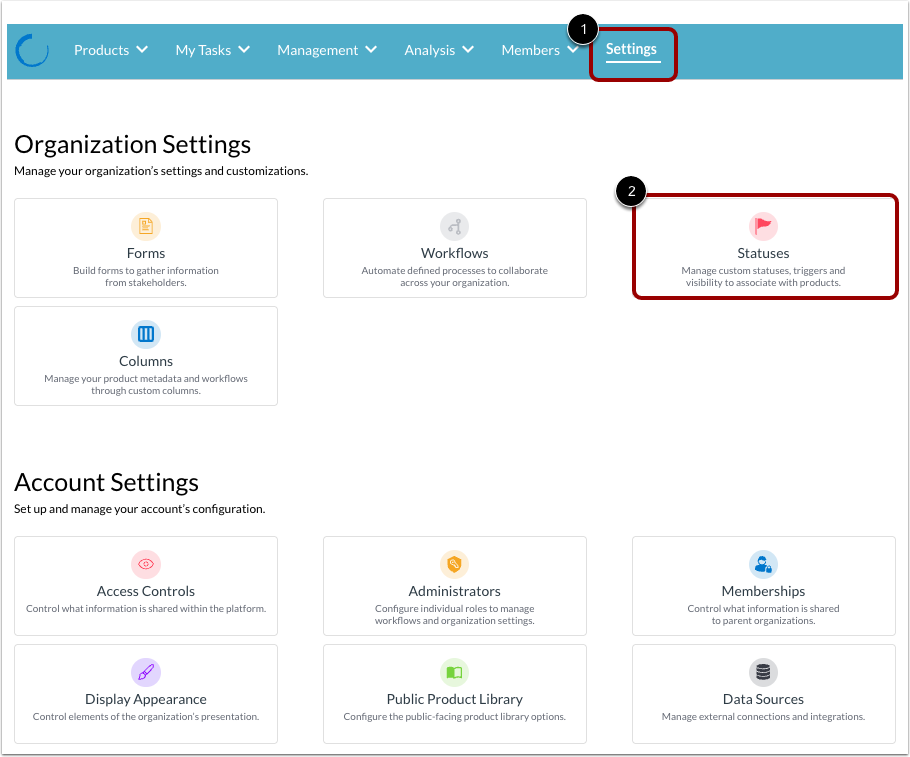Open Access Controls settings
Screen dimensions: 910x757
(x=145, y=586)
